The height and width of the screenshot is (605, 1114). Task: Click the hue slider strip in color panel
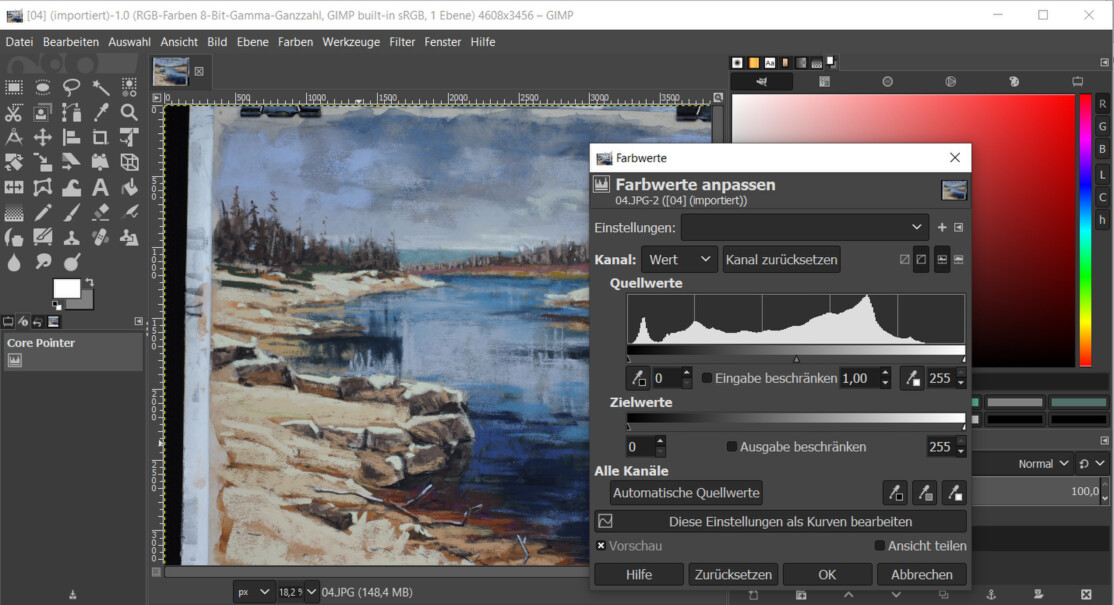click(1085, 230)
